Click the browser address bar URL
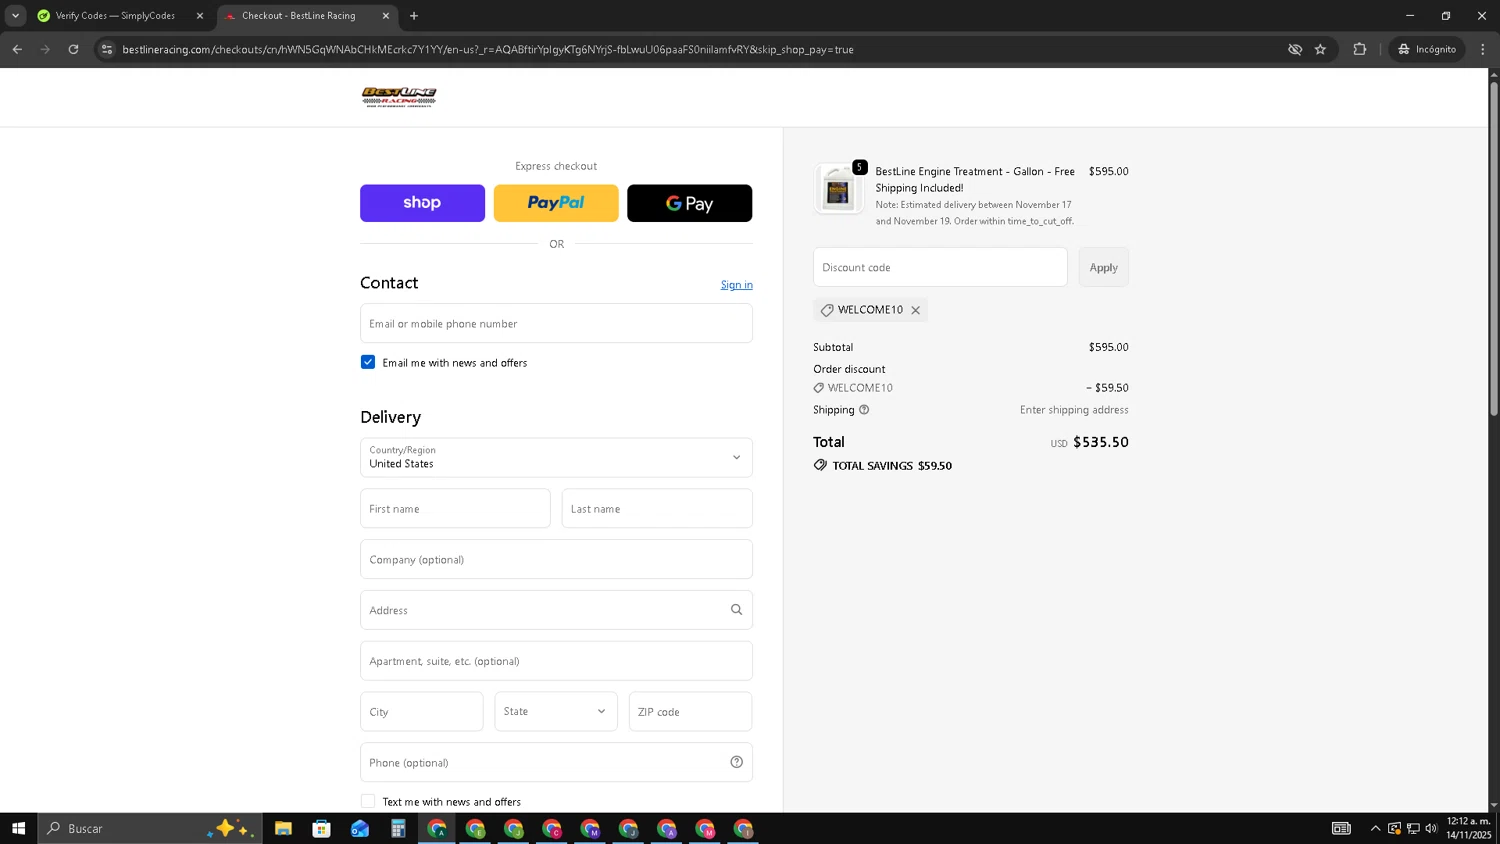 coord(488,49)
